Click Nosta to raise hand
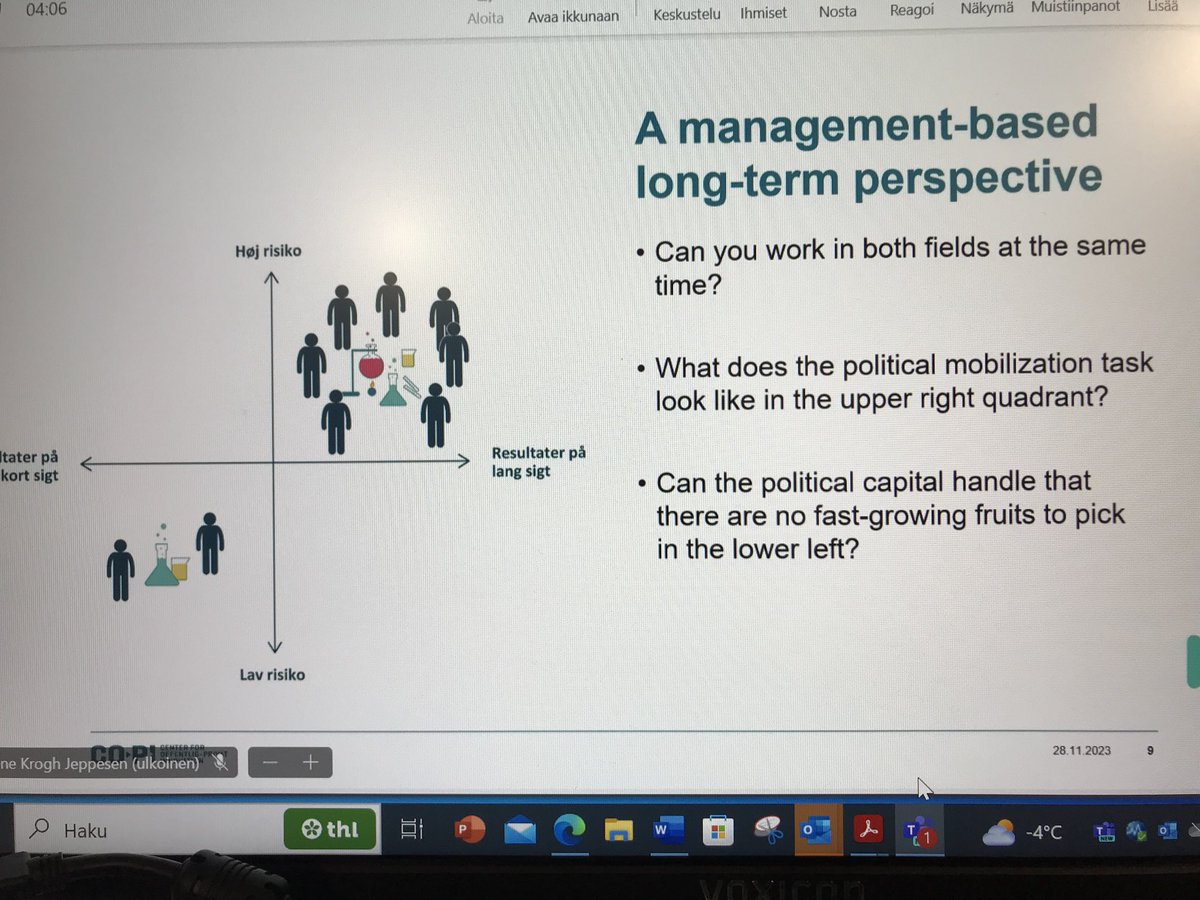The image size is (1200, 900). point(837,12)
